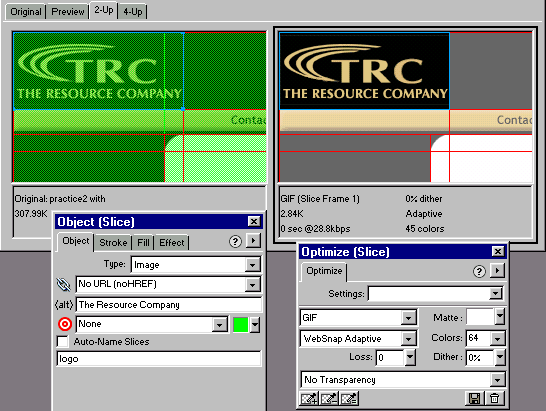
Task: Click the link chain icon beside URL
Action: tap(64, 285)
